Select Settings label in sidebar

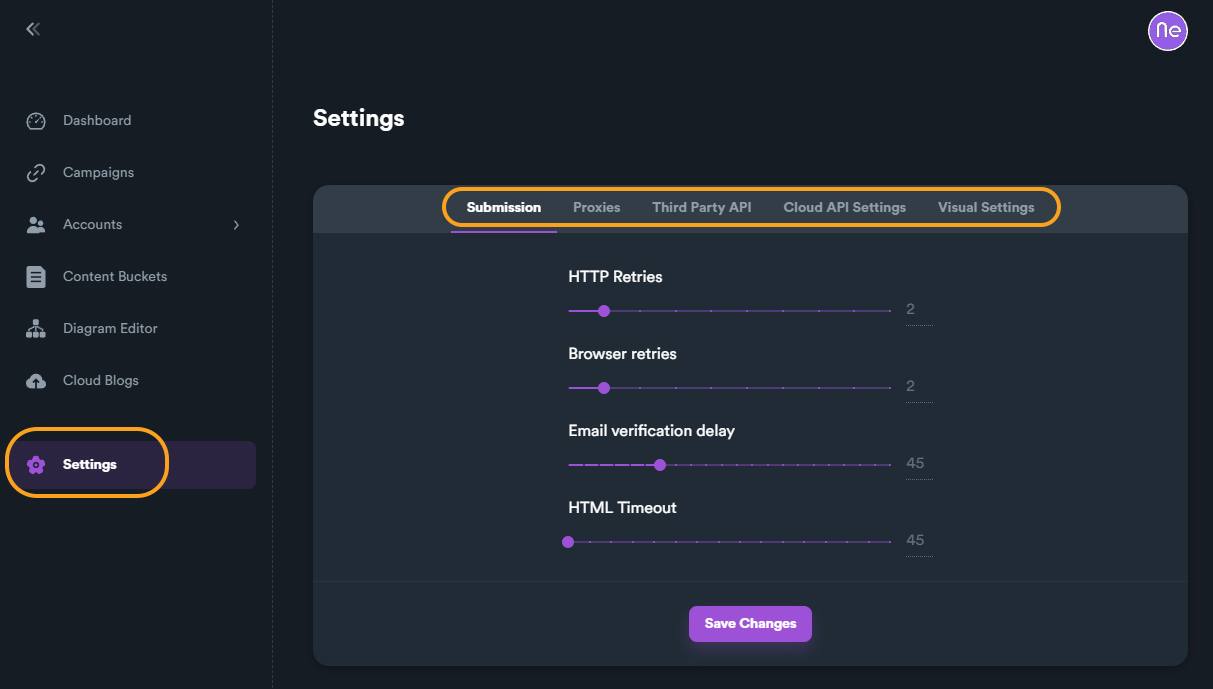(90, 465)
